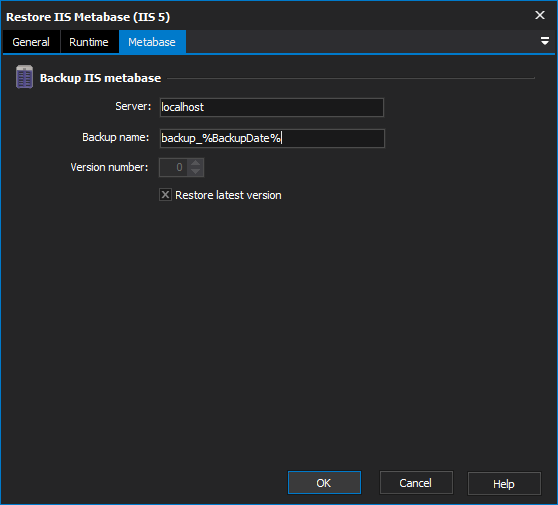Confirm with the OK button
Screen dimensions: 558x505
(x=324, y=483)
